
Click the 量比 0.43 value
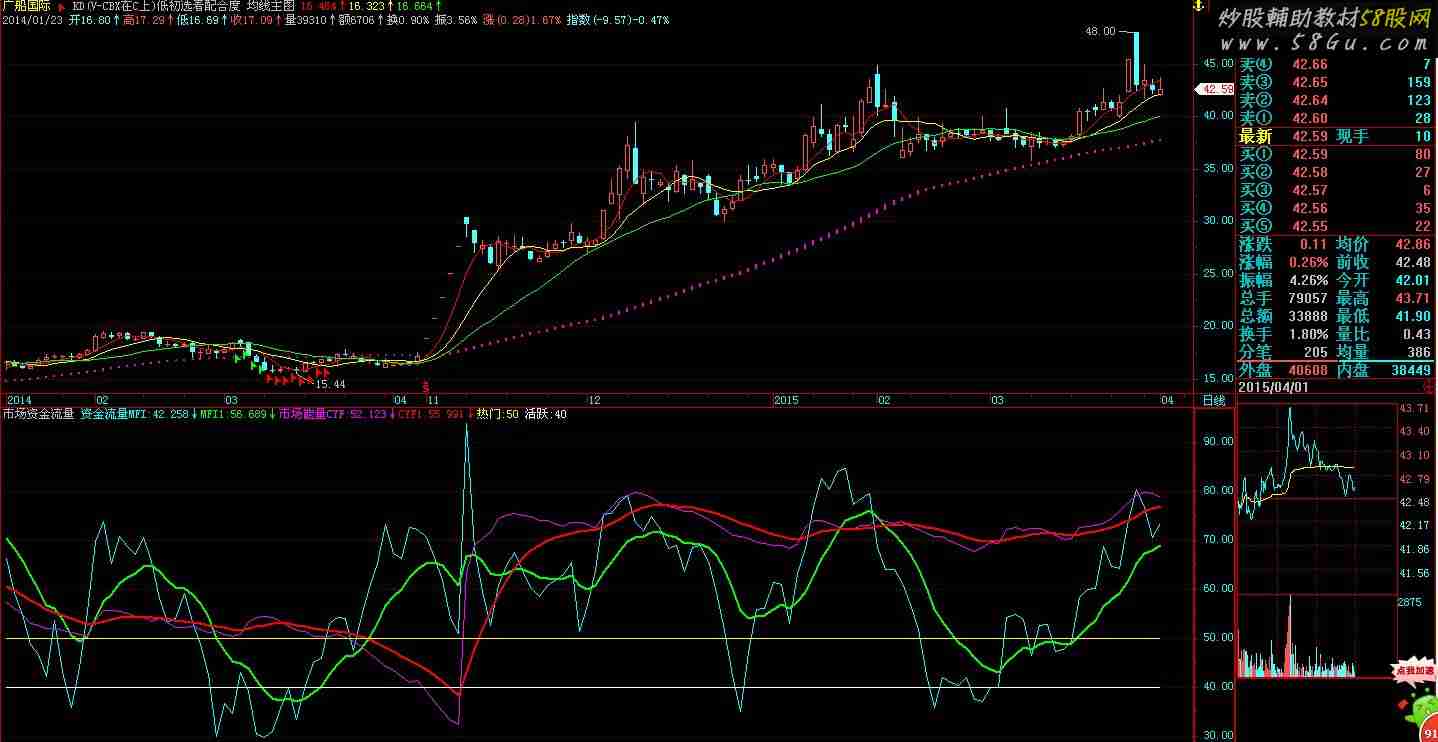point(1416,334)
